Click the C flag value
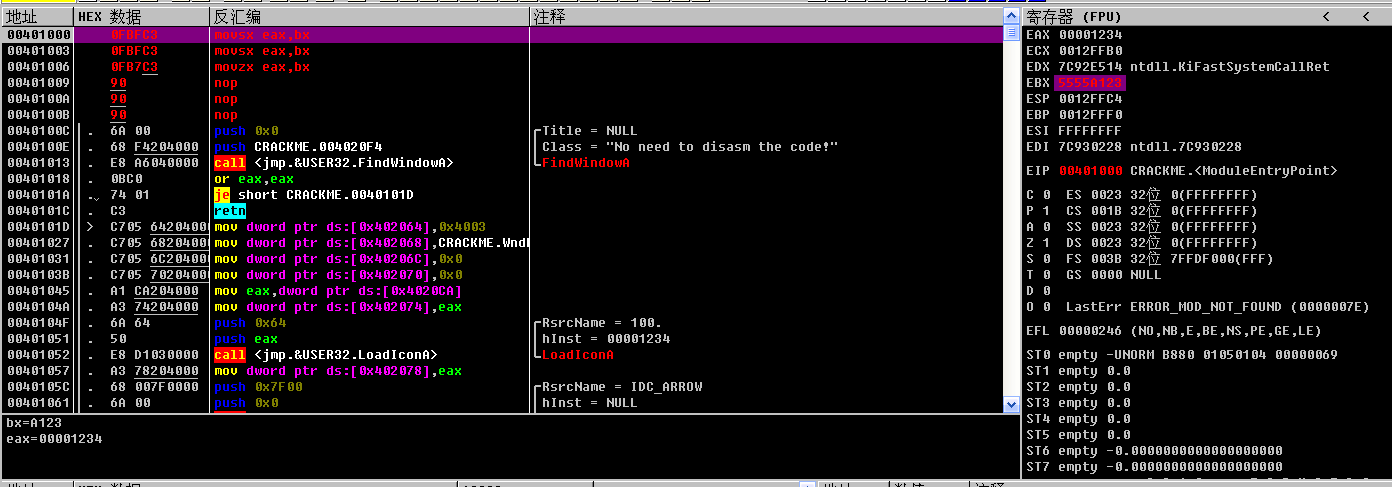The height and width of the screenshot is (487, 1392). tap(1046, 195)
